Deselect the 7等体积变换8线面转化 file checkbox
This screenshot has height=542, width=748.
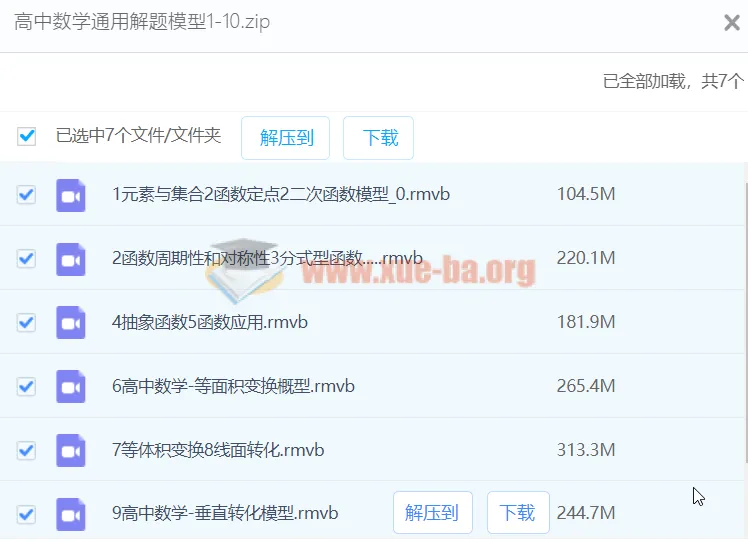point(27,450)
